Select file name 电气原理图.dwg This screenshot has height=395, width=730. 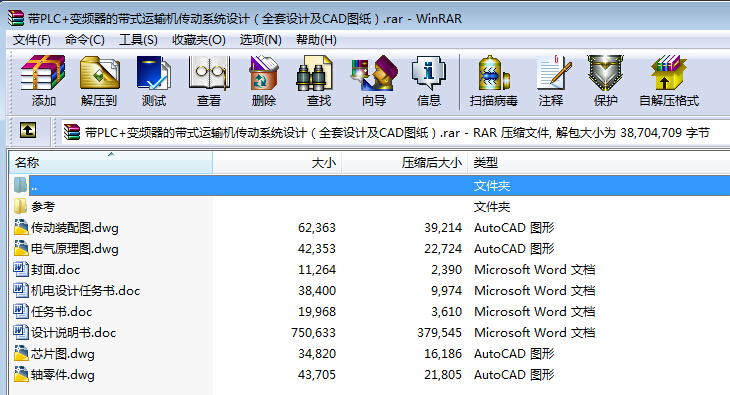(74, 249)
